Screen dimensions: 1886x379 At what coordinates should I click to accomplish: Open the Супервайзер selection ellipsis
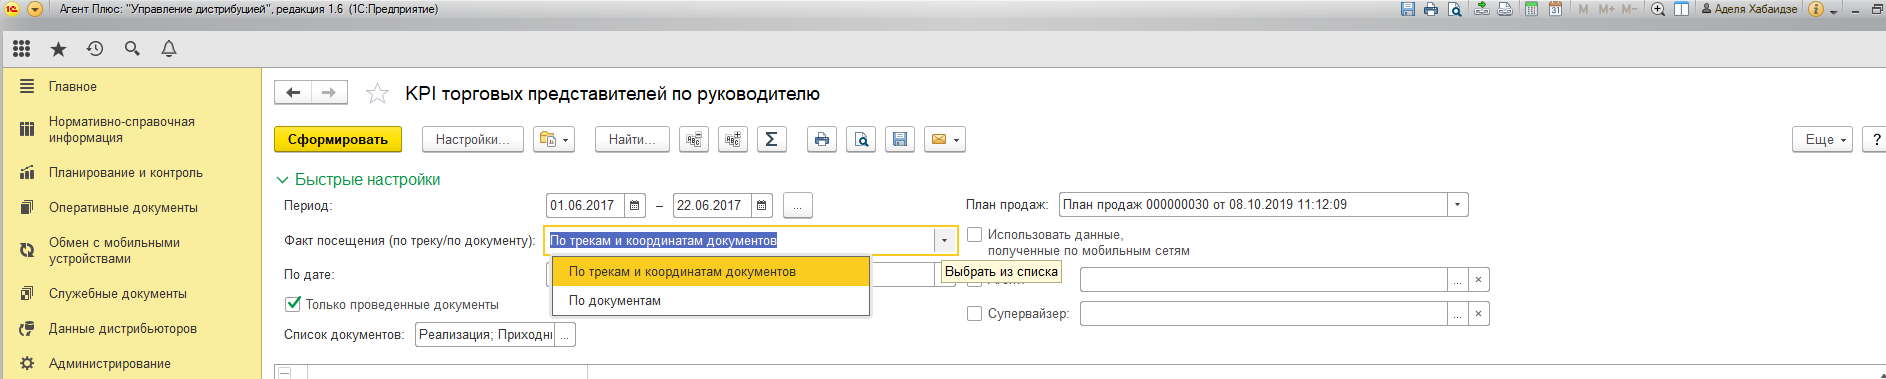[x=1458, y=313]
